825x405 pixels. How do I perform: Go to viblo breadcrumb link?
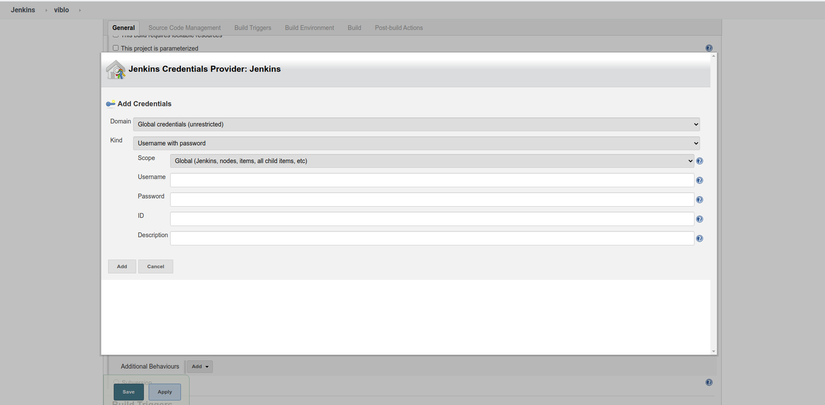62,10
